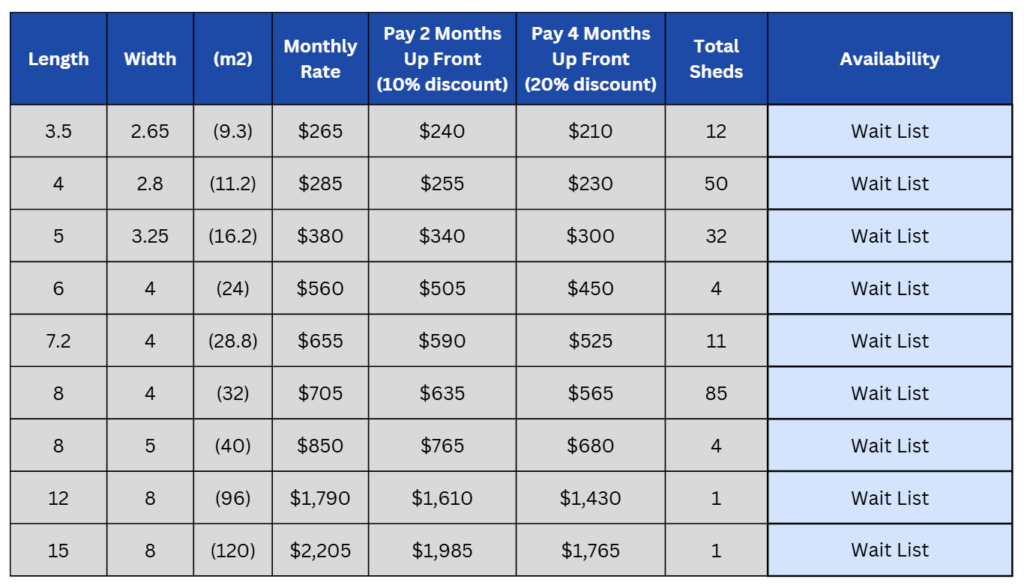Select Wait List in the 7.2 length row
1024x588 pixels.
[889, 341]
